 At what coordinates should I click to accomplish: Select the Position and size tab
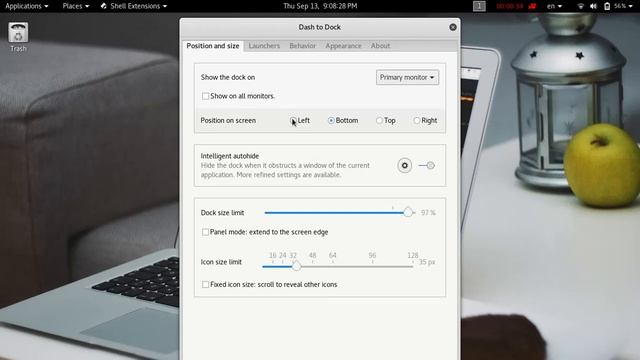[x=213, y=46]
